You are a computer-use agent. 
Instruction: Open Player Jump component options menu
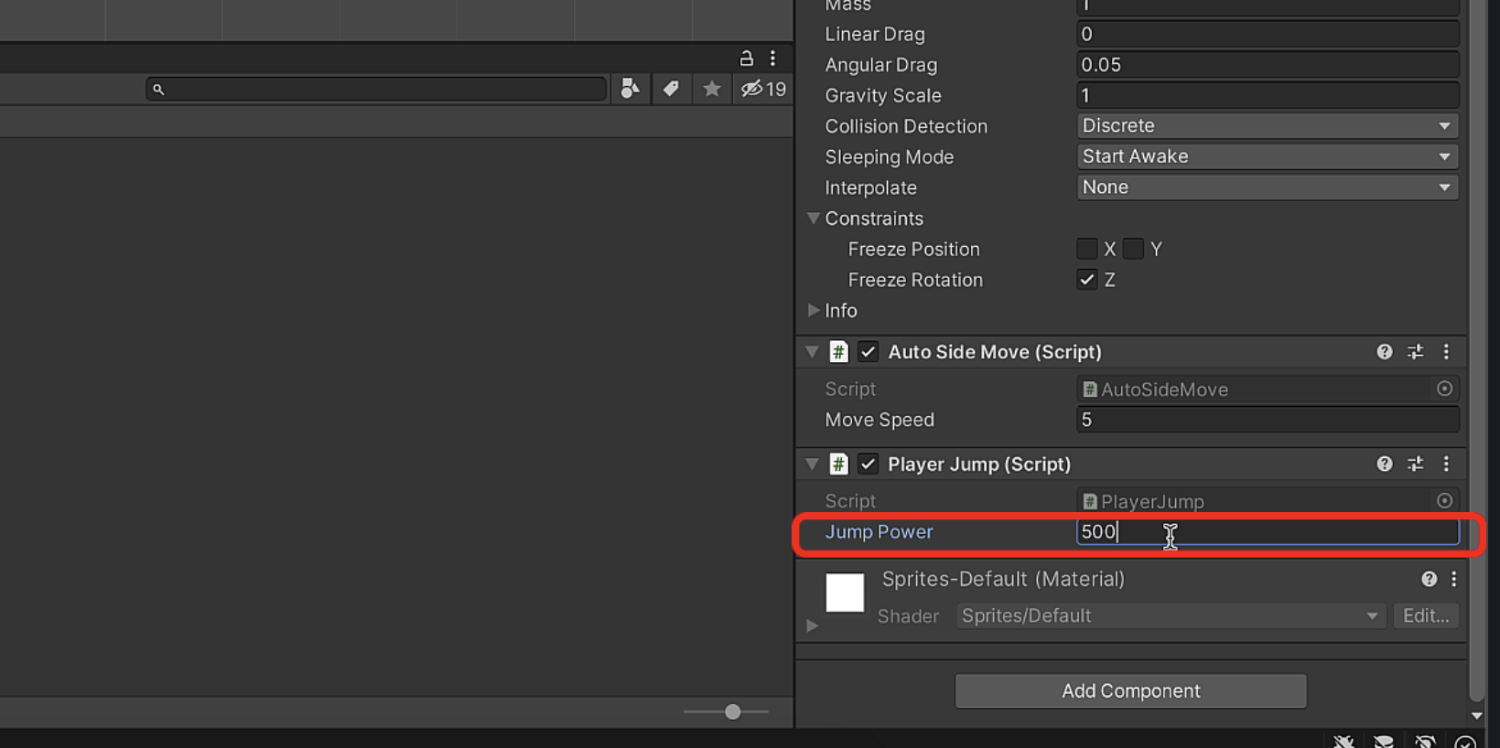(1446, 464)
